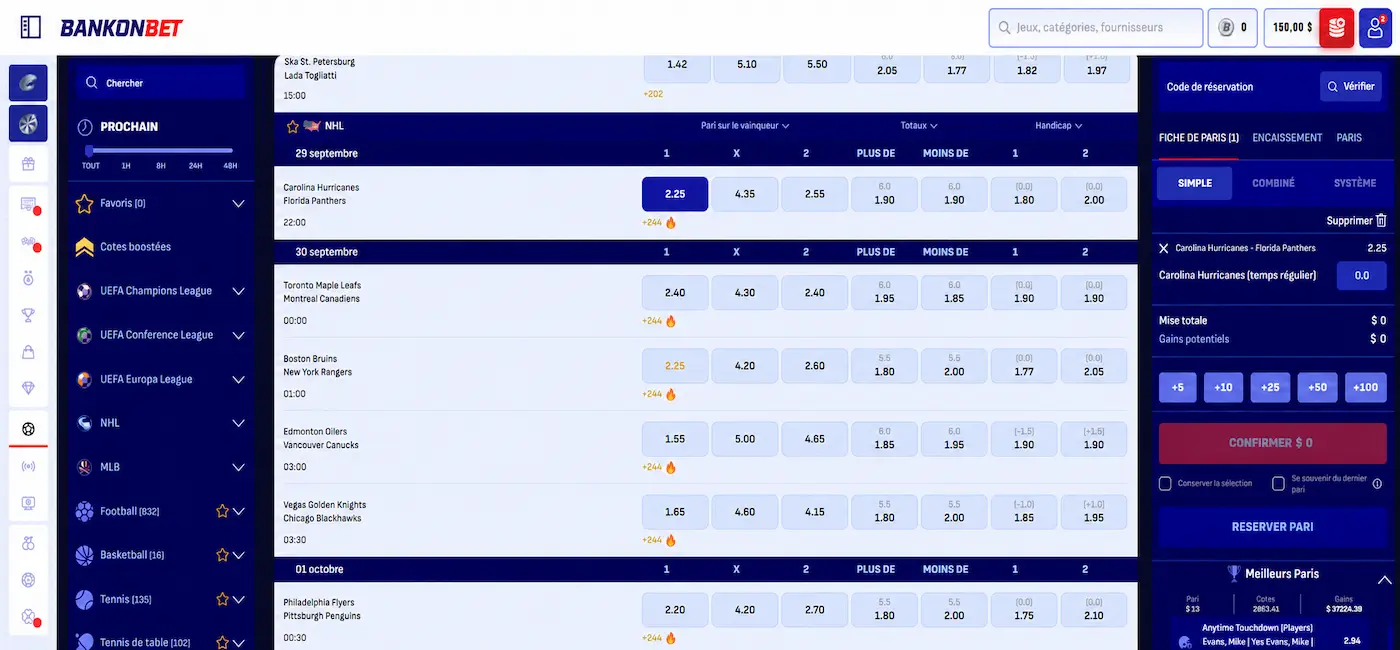Select draw odds 4.35 for Carolina vs Florida
The width and height of the screenshot is (1400, 650).
(745, 194)
